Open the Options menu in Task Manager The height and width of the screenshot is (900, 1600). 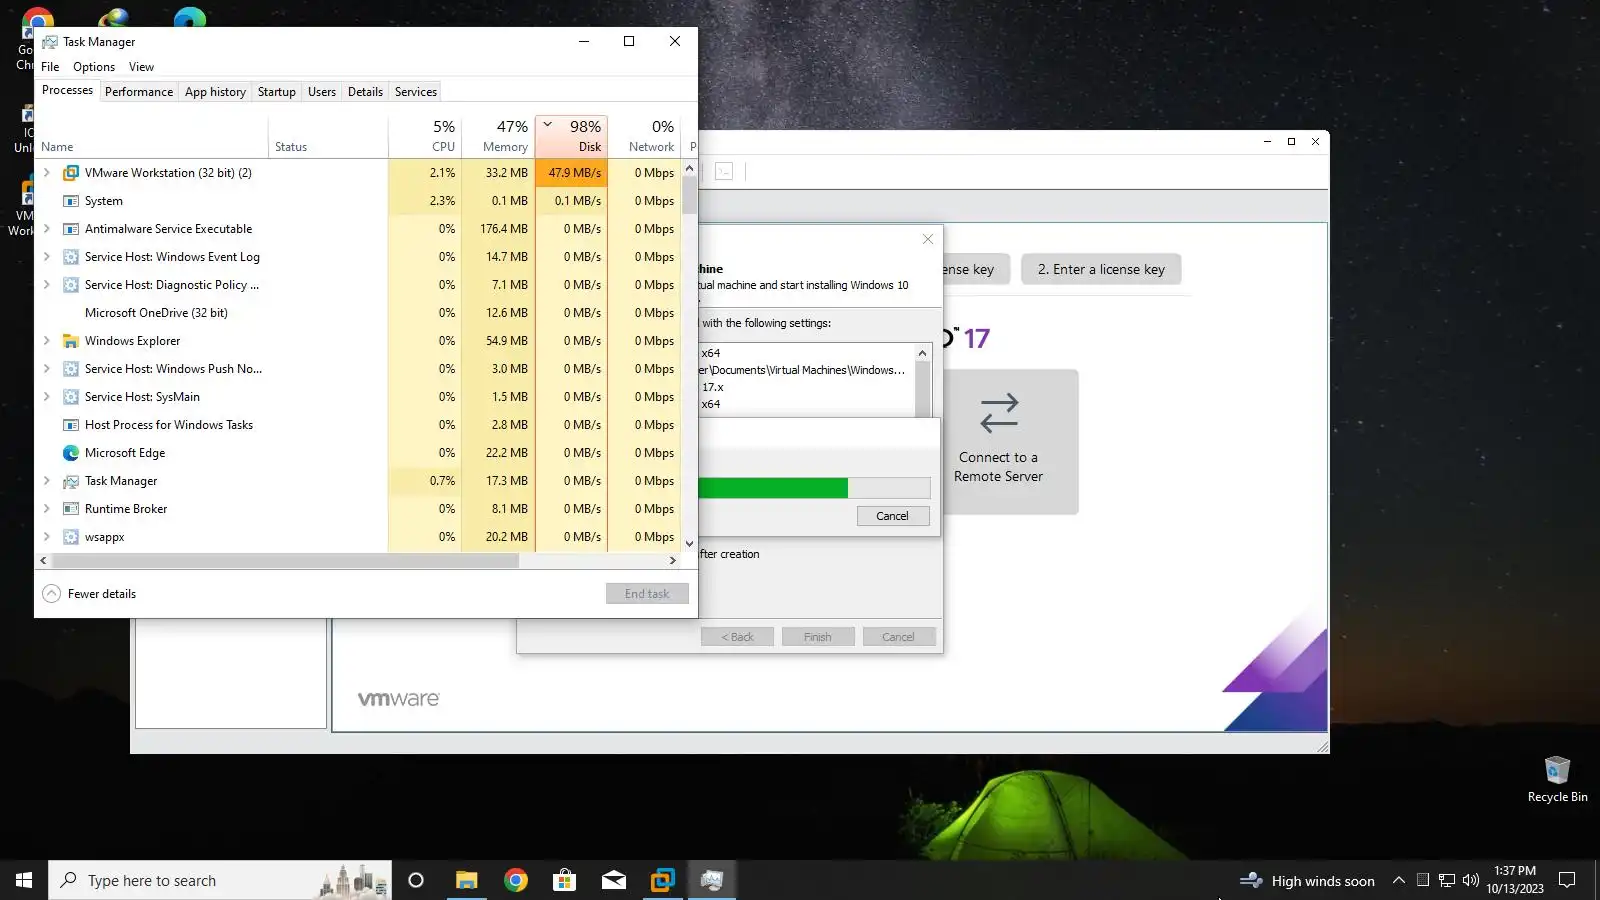click(94, 67)
